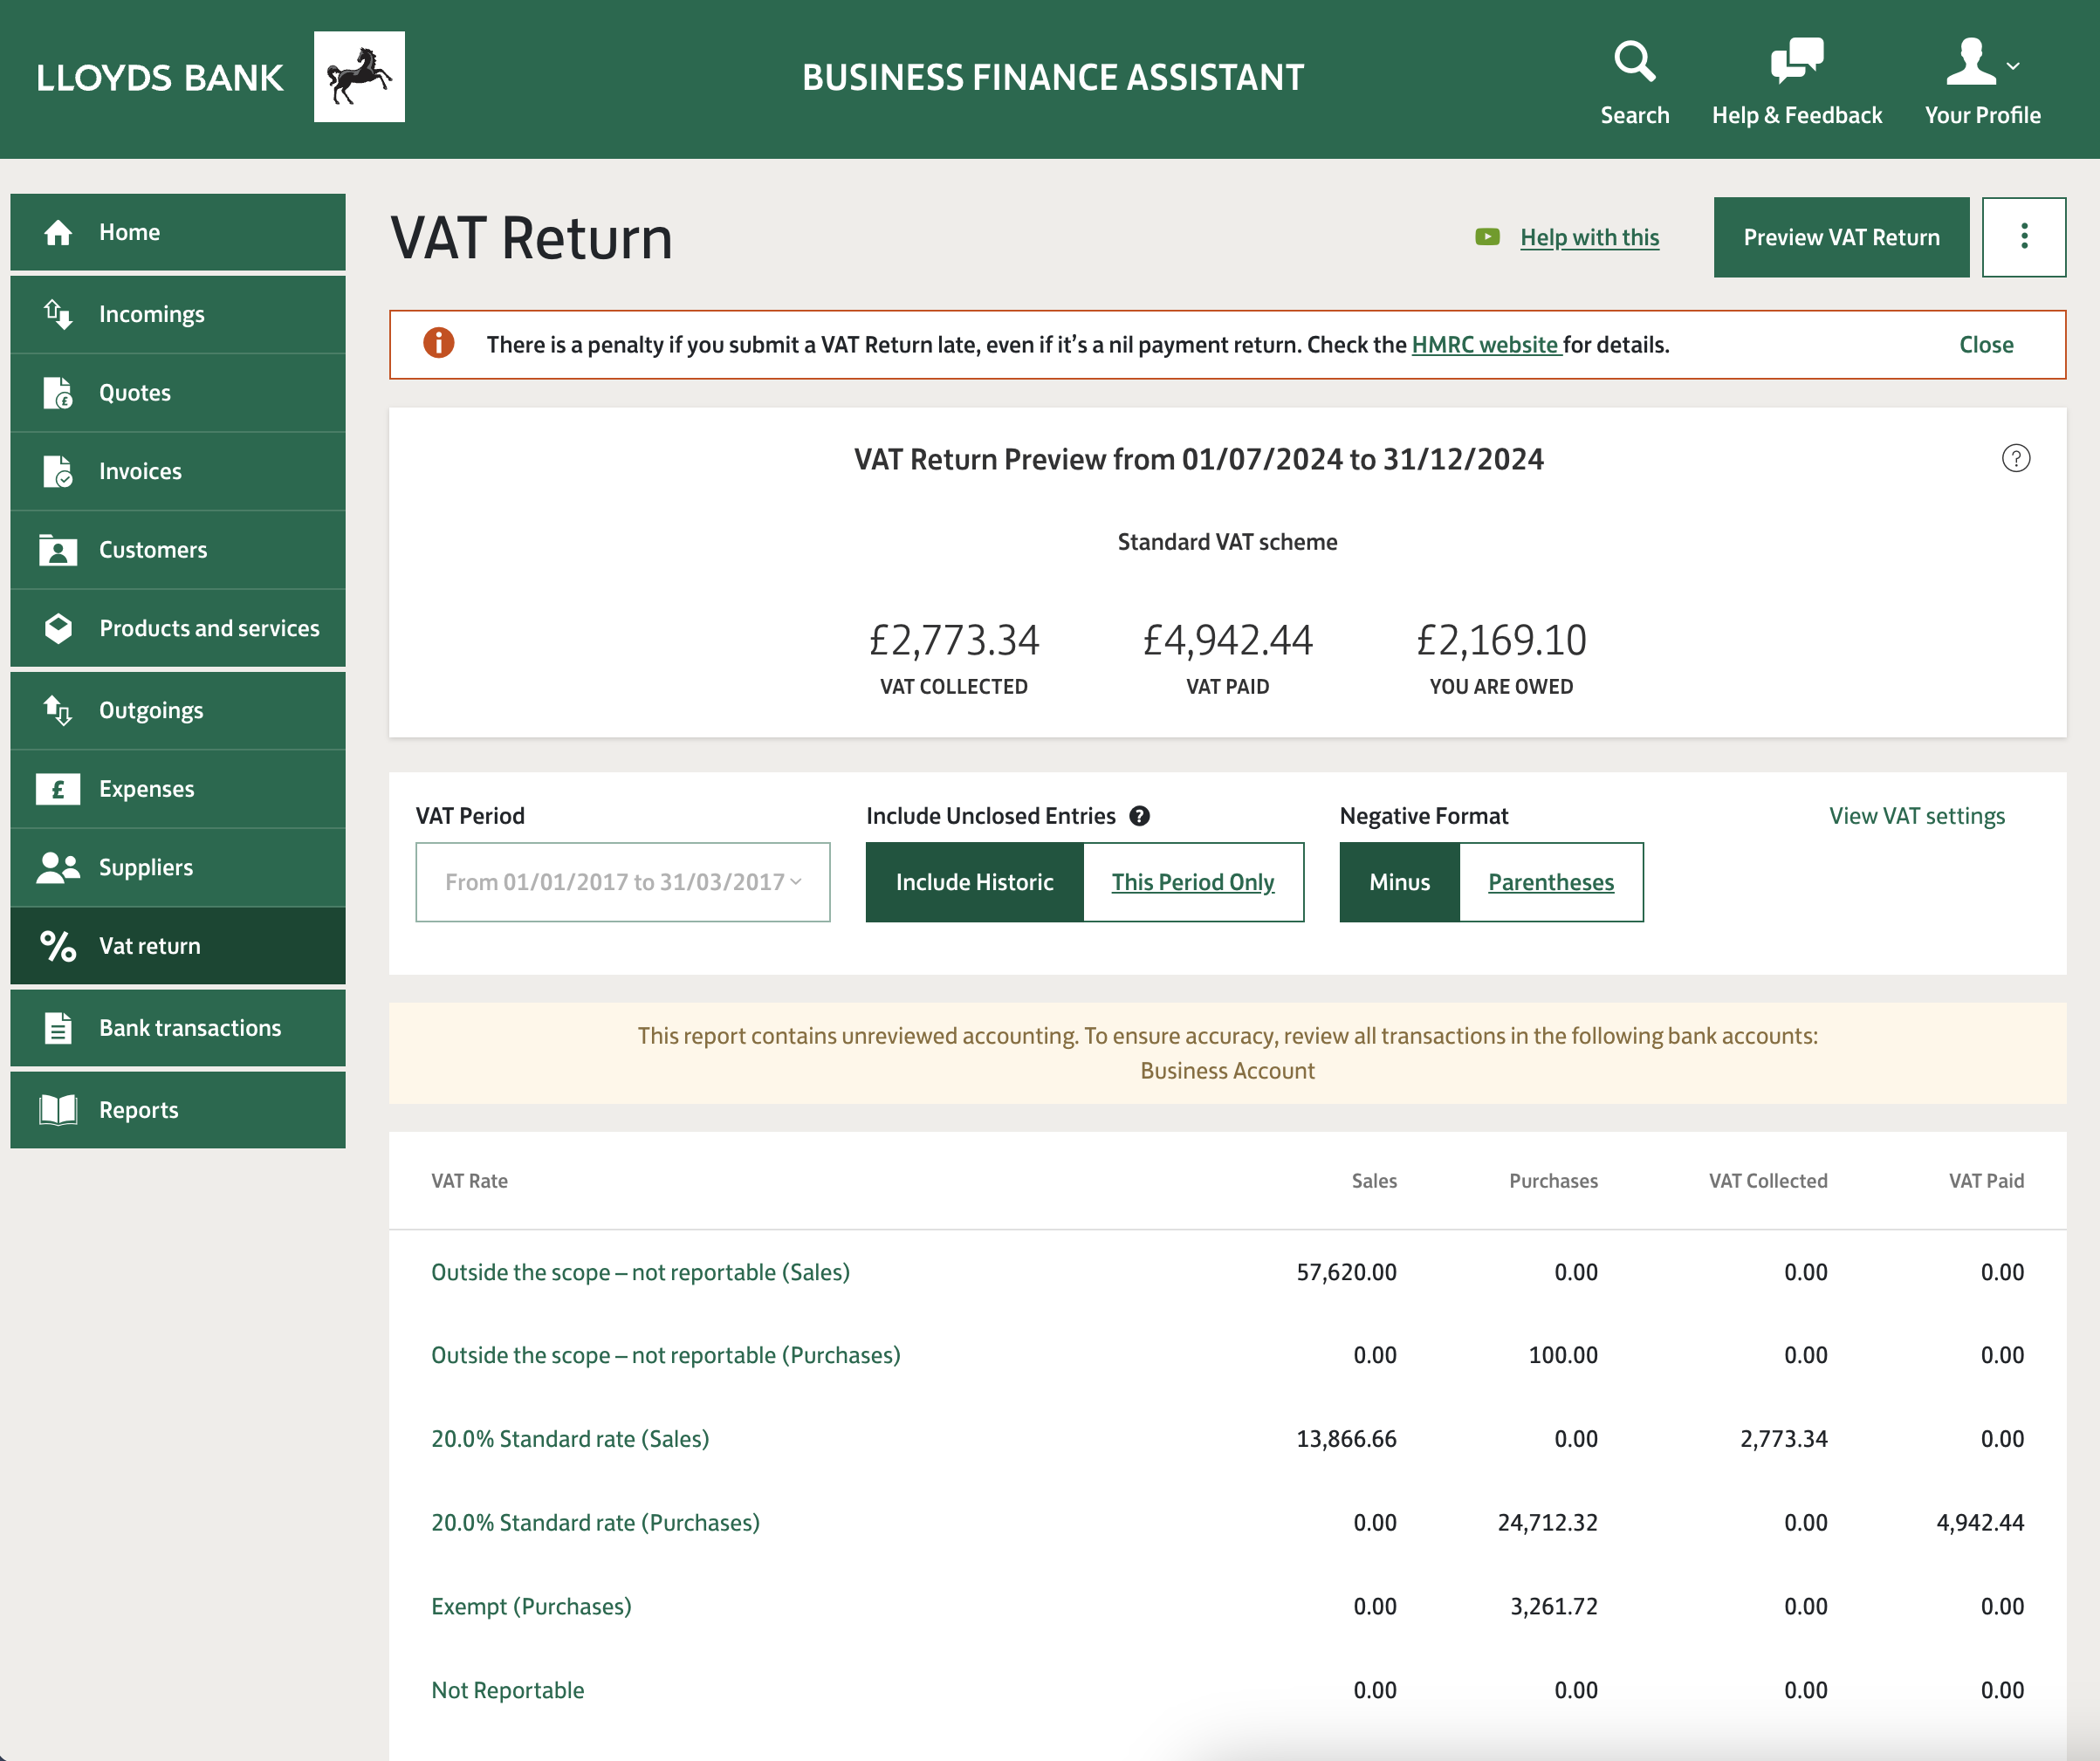Open 20.0% Standard rate (Sales) row
The width and height of the screenshot is (2100, 1761).
tap(570, 1438)
